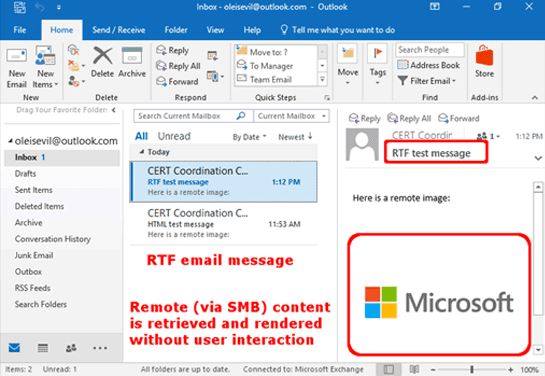The height and width of the screenshot is (376, 545).
Task: Click the Tell me what you want to do box
Action: click(338, 30)
